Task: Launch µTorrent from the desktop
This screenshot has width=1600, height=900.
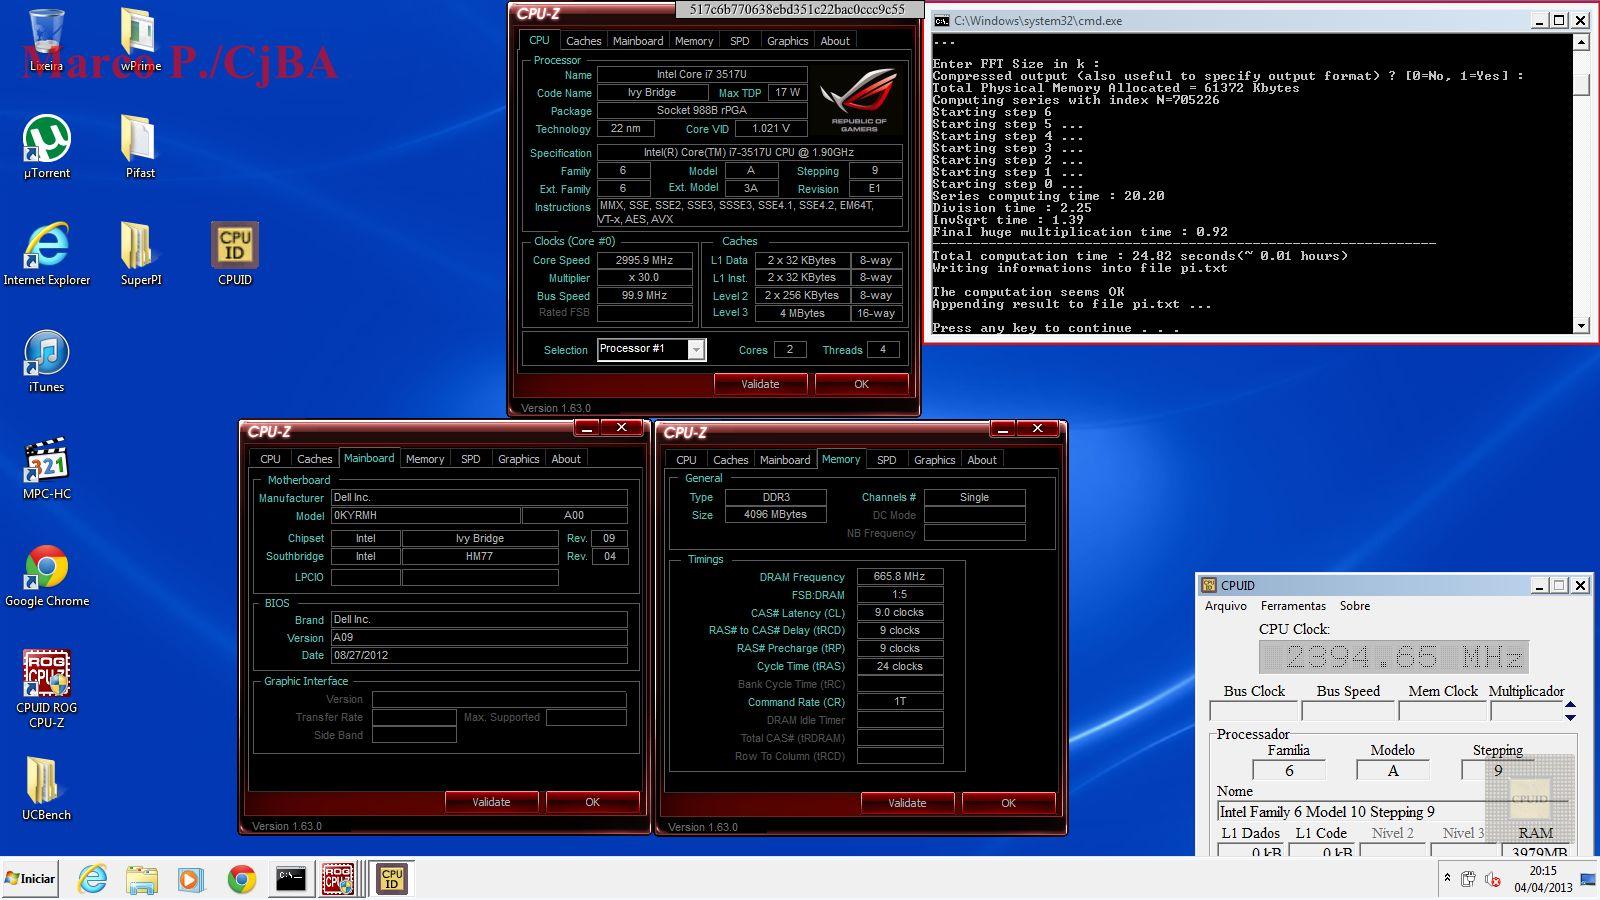Action: tap(46, 148)
